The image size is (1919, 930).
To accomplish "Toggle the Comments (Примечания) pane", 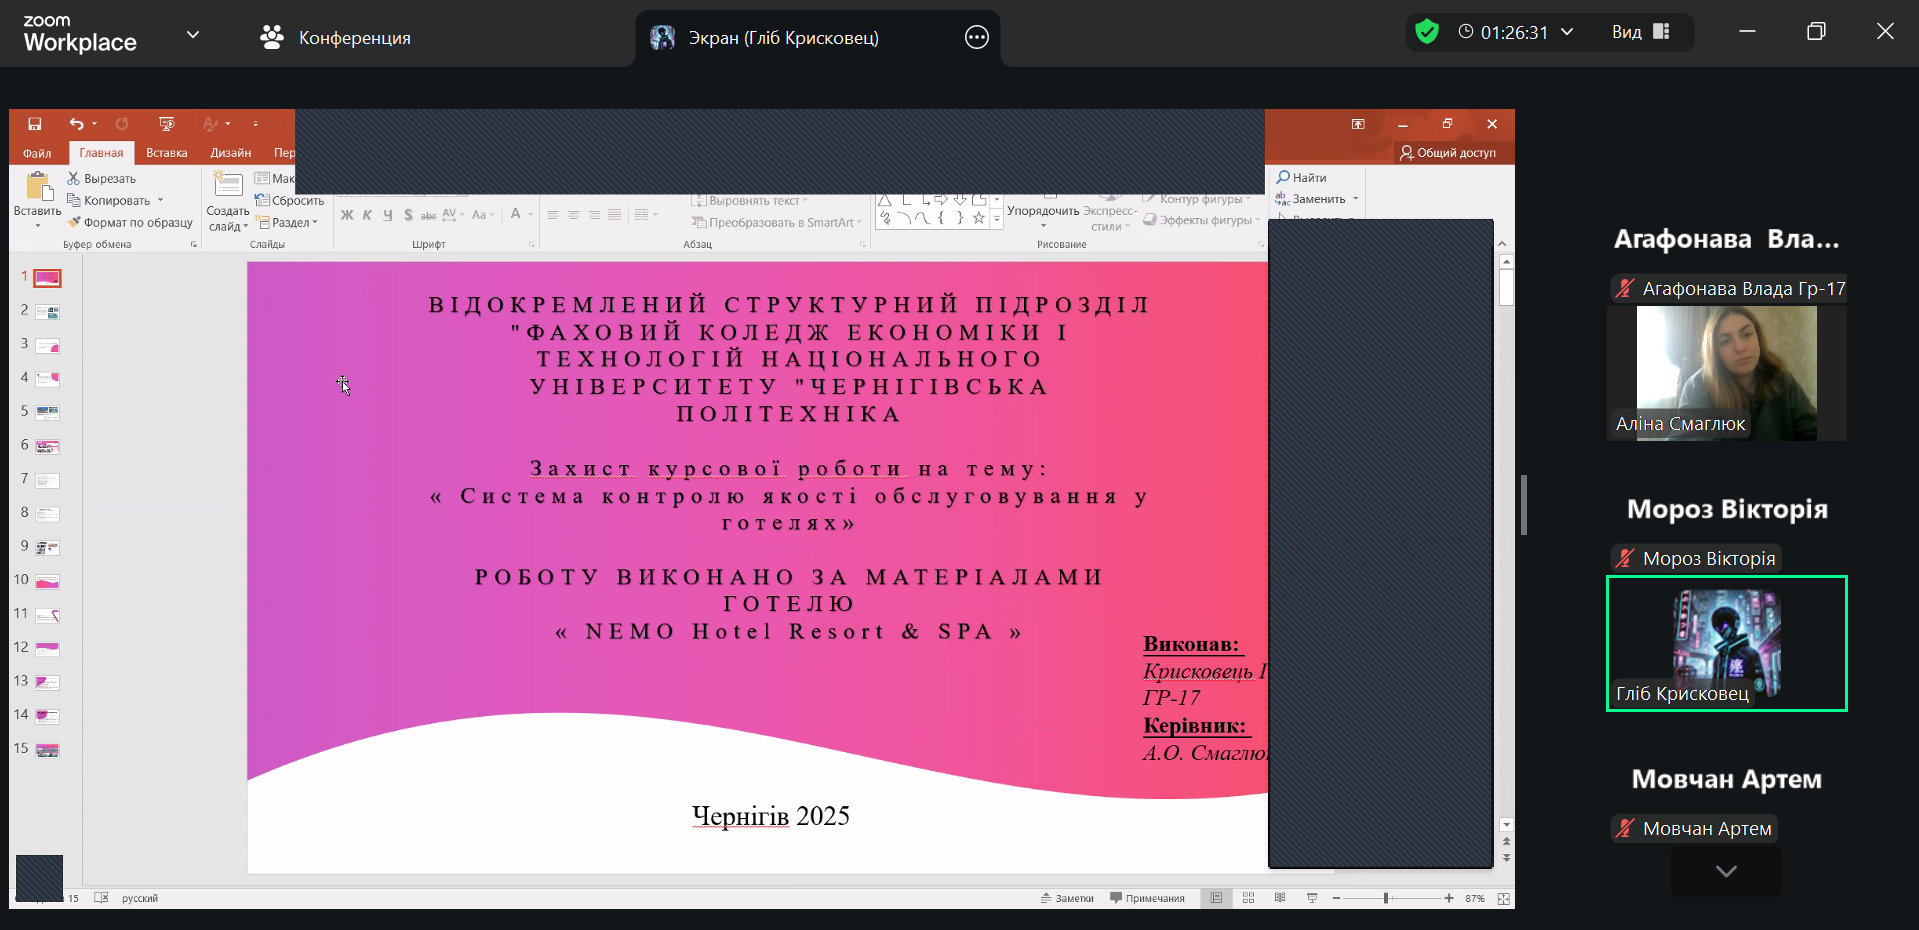I will (x=1148, y=898).
